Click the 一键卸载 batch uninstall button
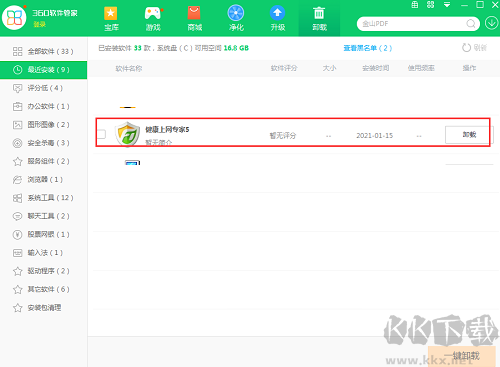The image size is (500, 367). (x=462, y=356)
